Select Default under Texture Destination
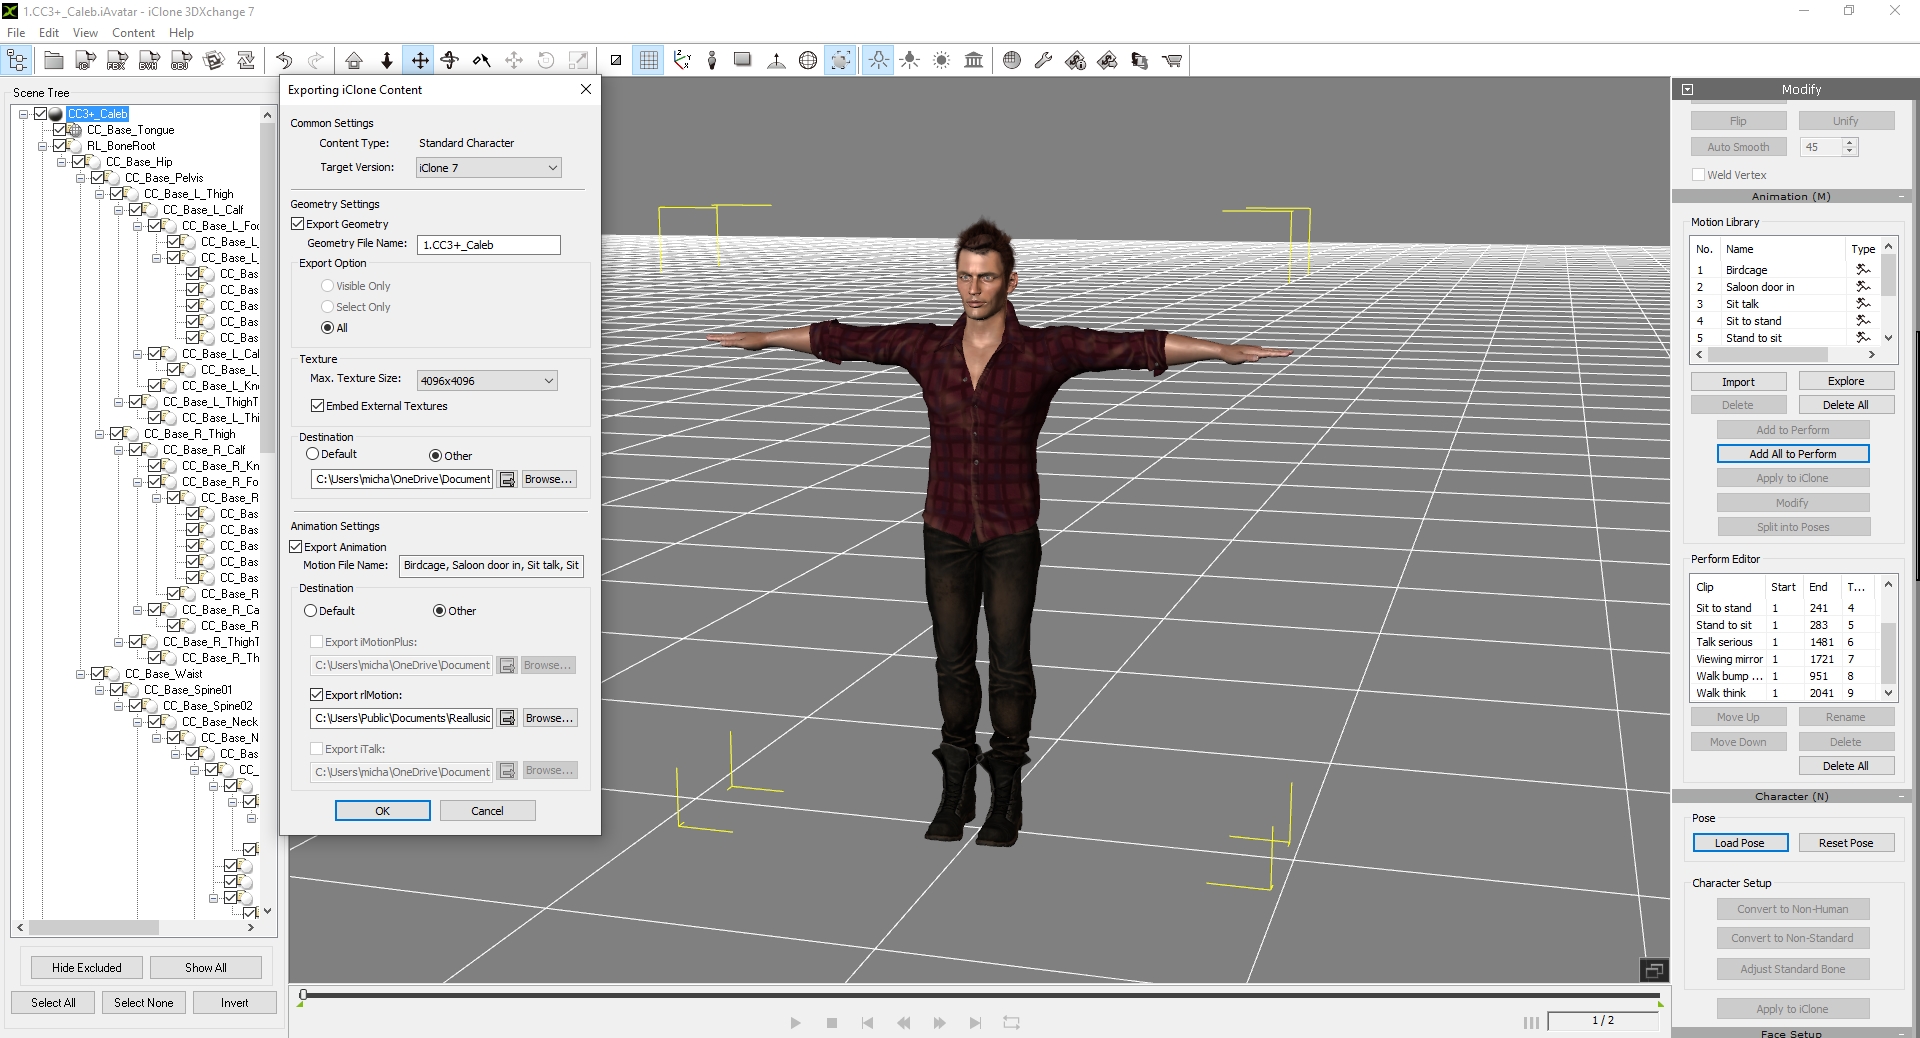The image size is (1920, 1038). 312,454
